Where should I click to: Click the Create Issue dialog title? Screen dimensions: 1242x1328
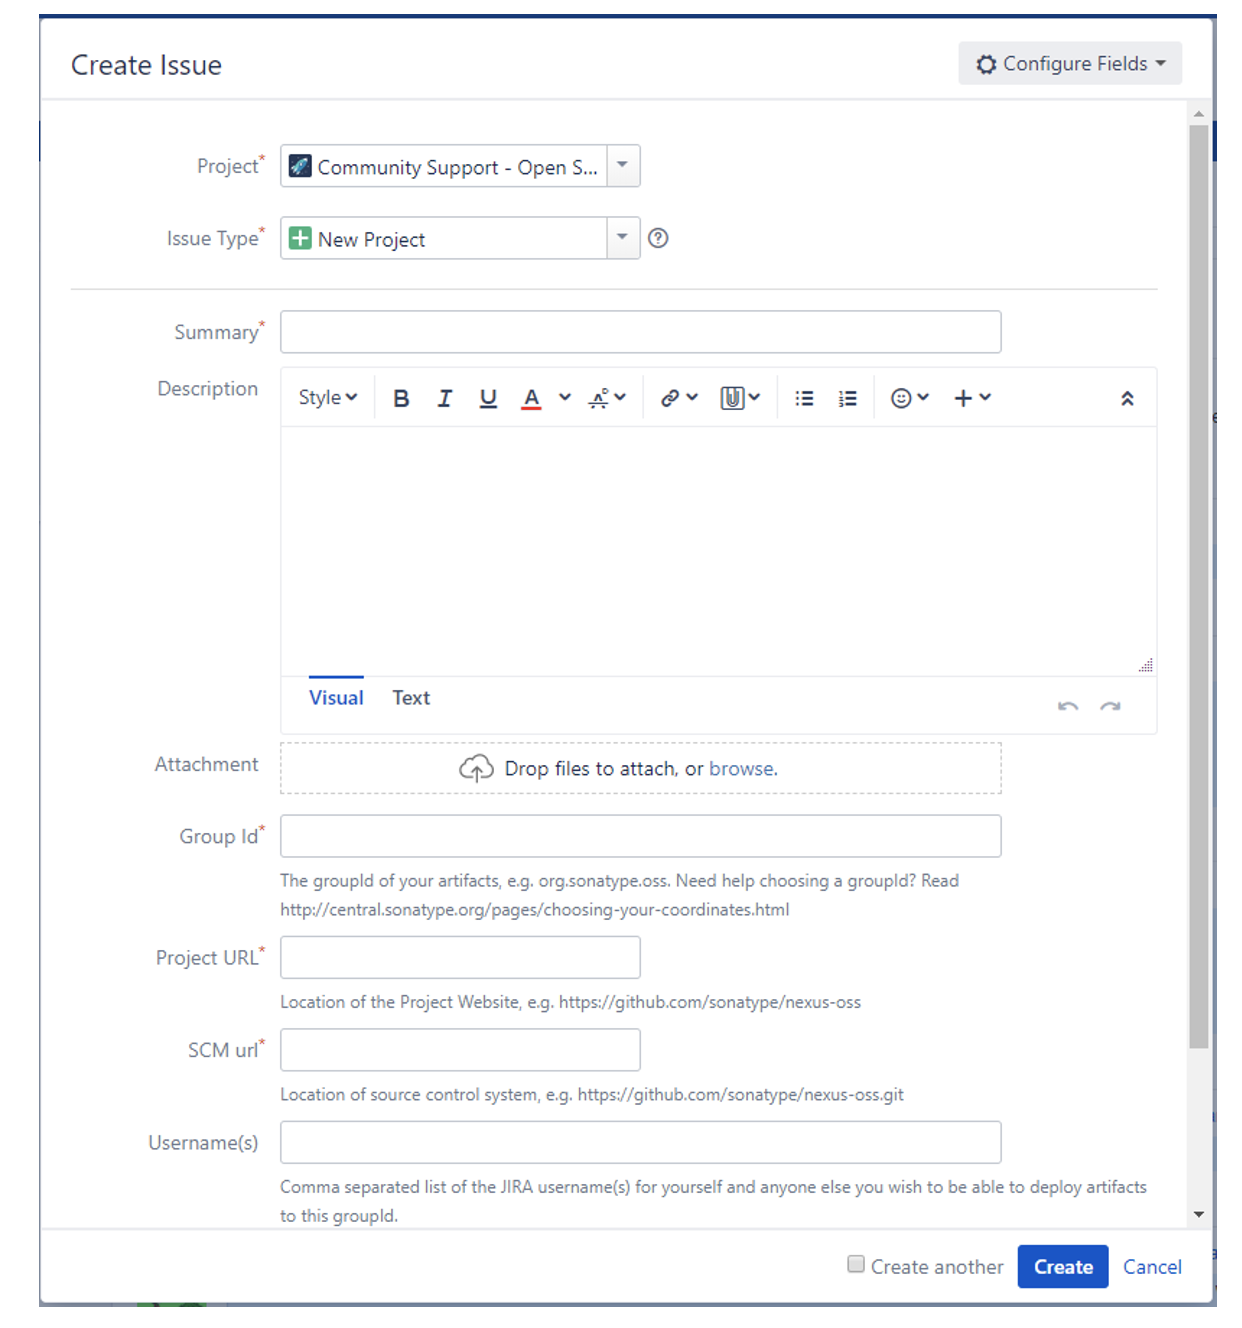(147, 65)
